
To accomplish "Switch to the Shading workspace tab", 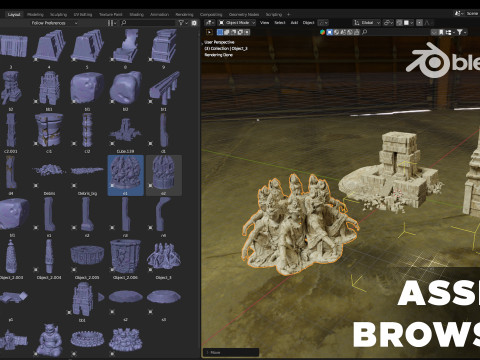I will coord(136,14).
